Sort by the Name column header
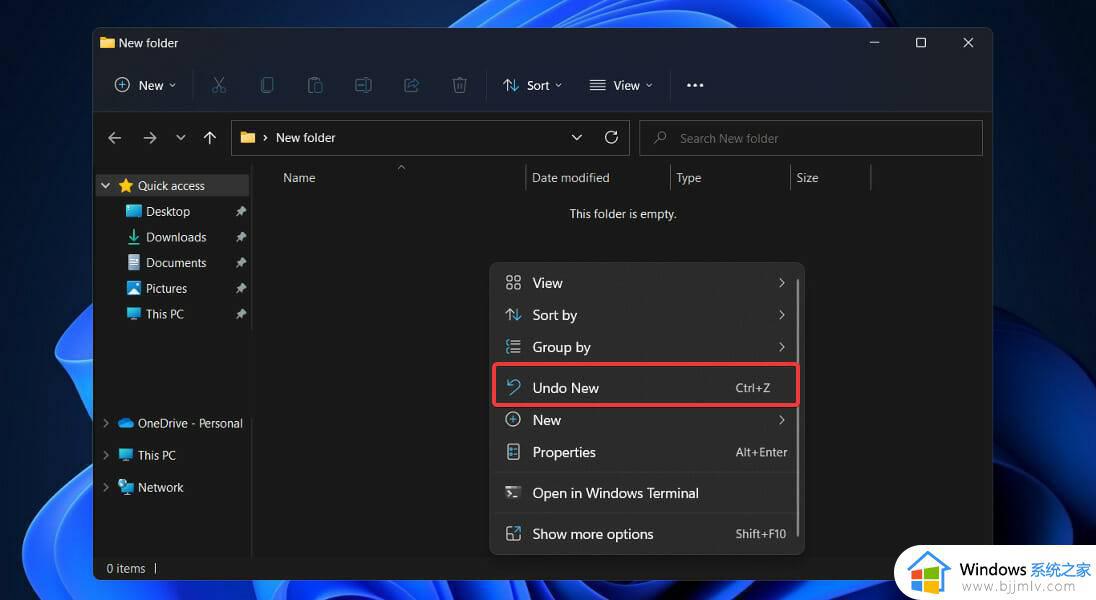This screenshot has width=1096, height=600. [x=299, y=178]
